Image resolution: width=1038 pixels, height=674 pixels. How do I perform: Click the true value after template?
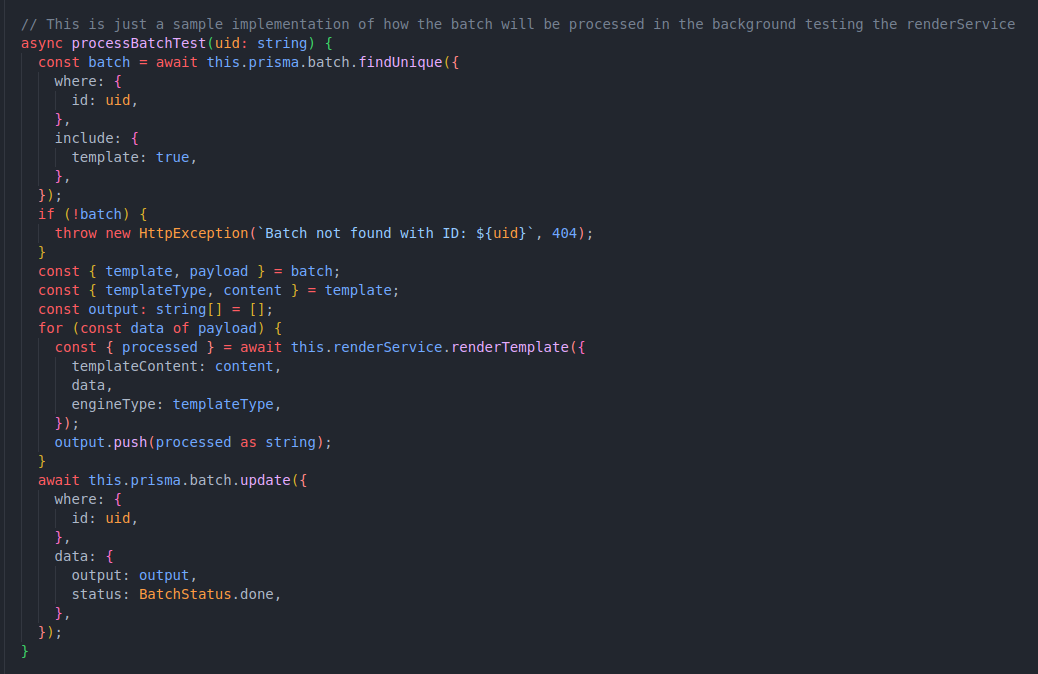[x=172, y=157]
